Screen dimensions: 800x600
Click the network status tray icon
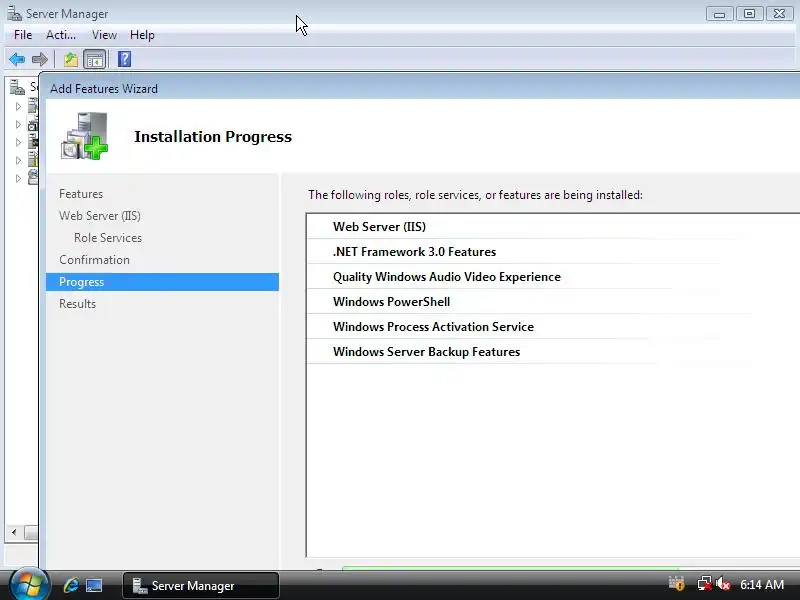click(705, 584)
